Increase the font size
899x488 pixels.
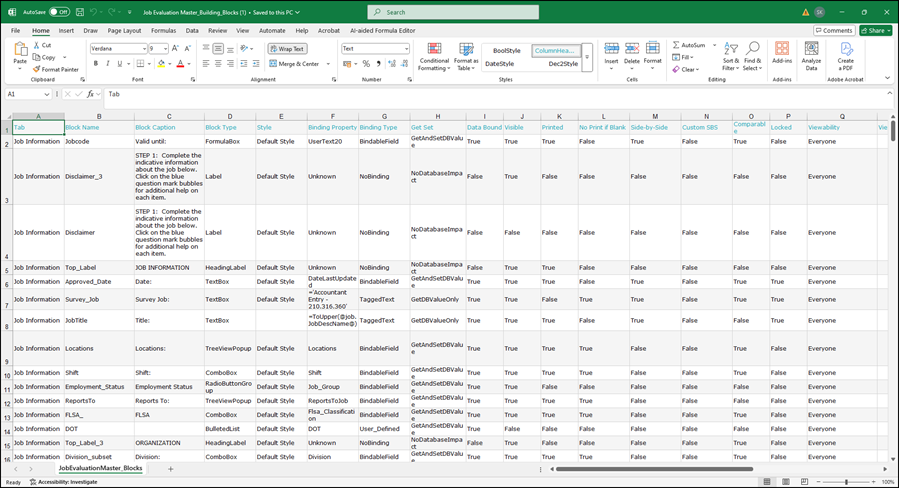pos(175,49)
